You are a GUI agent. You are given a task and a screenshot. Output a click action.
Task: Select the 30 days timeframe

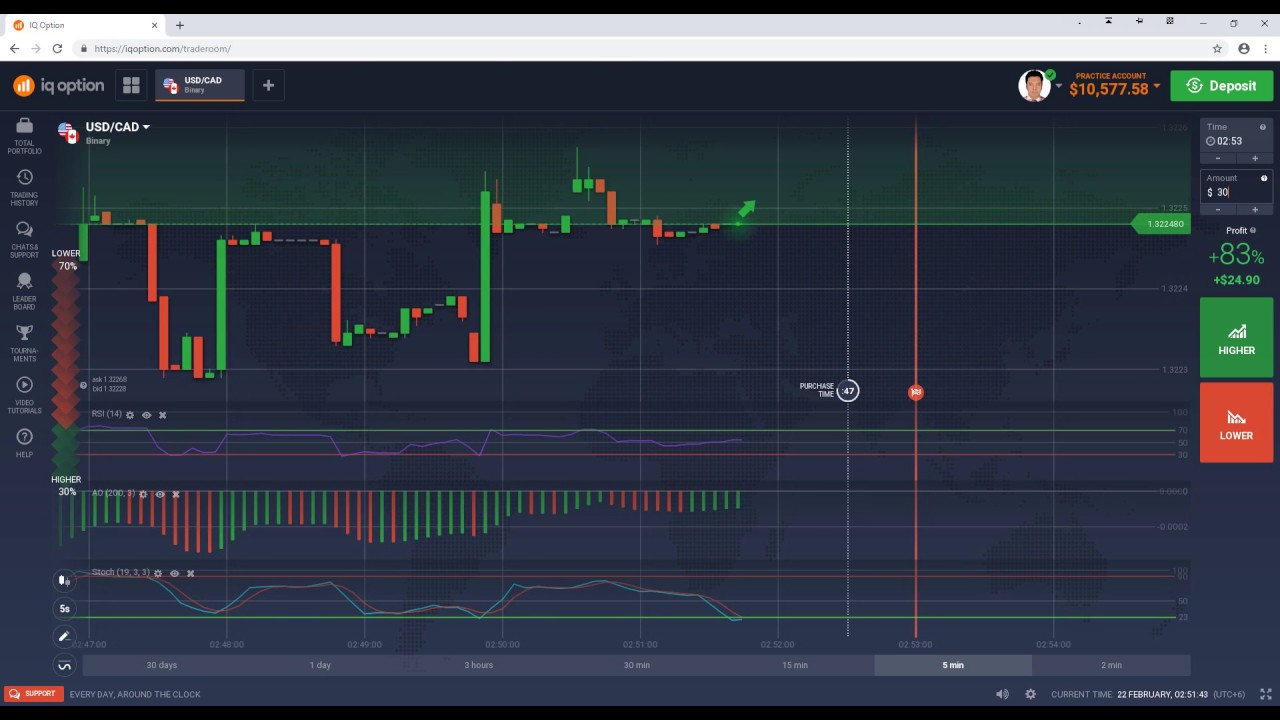click(x=161, y=665)
